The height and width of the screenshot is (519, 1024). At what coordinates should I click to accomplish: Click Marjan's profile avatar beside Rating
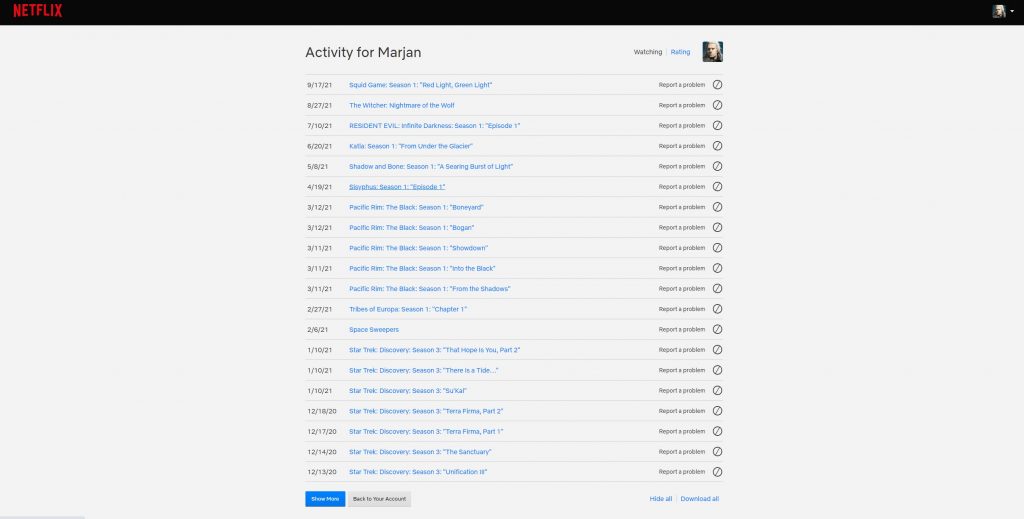[x=713, y=52]
